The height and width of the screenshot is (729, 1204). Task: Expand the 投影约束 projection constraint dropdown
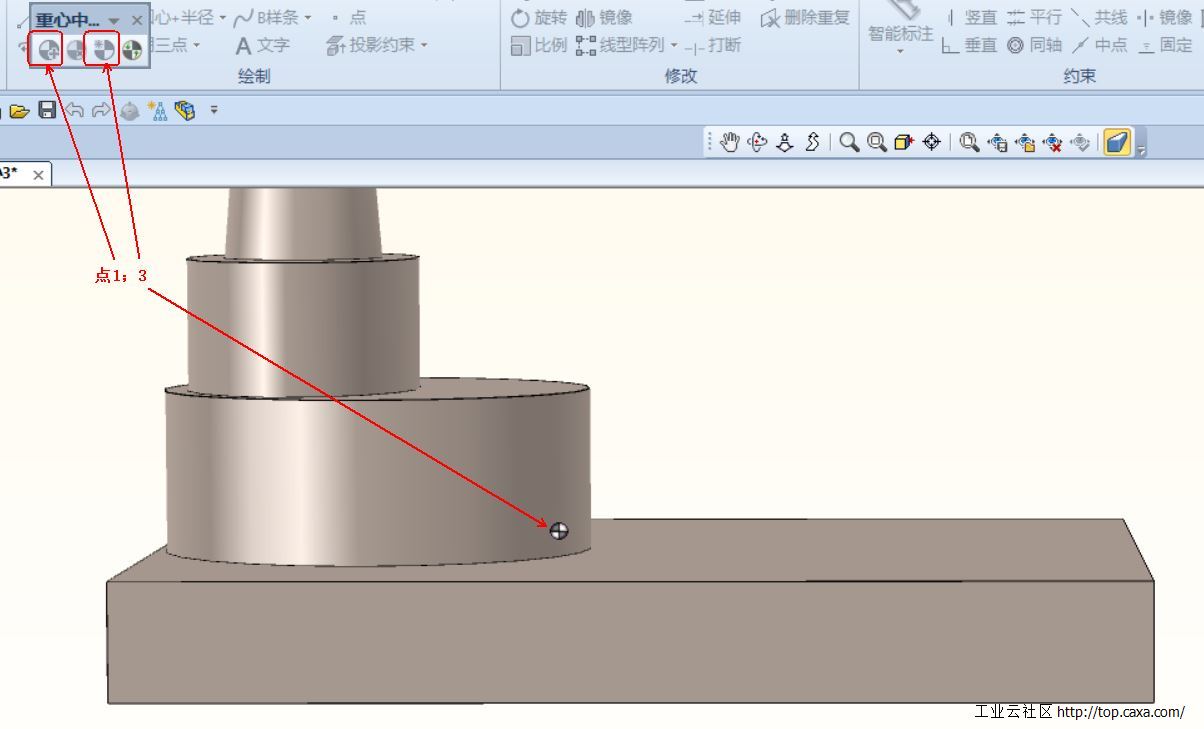(x=424, y=45)
